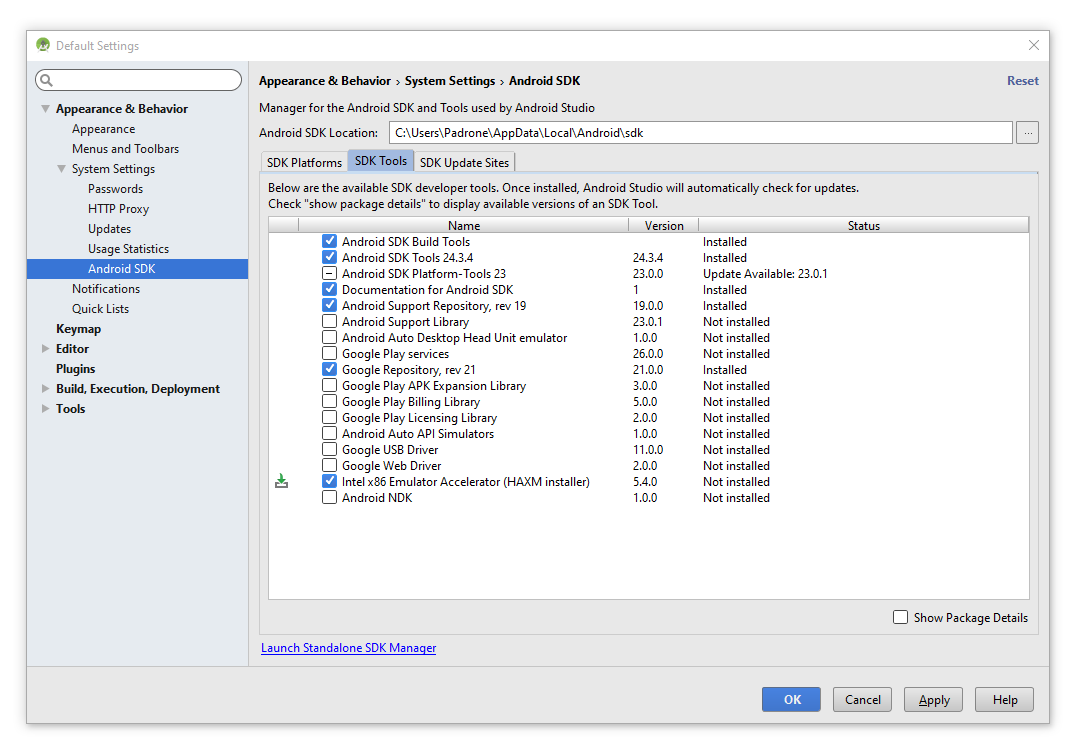
Task: Enable Show Package Details
Action: (x=900, y=617)
